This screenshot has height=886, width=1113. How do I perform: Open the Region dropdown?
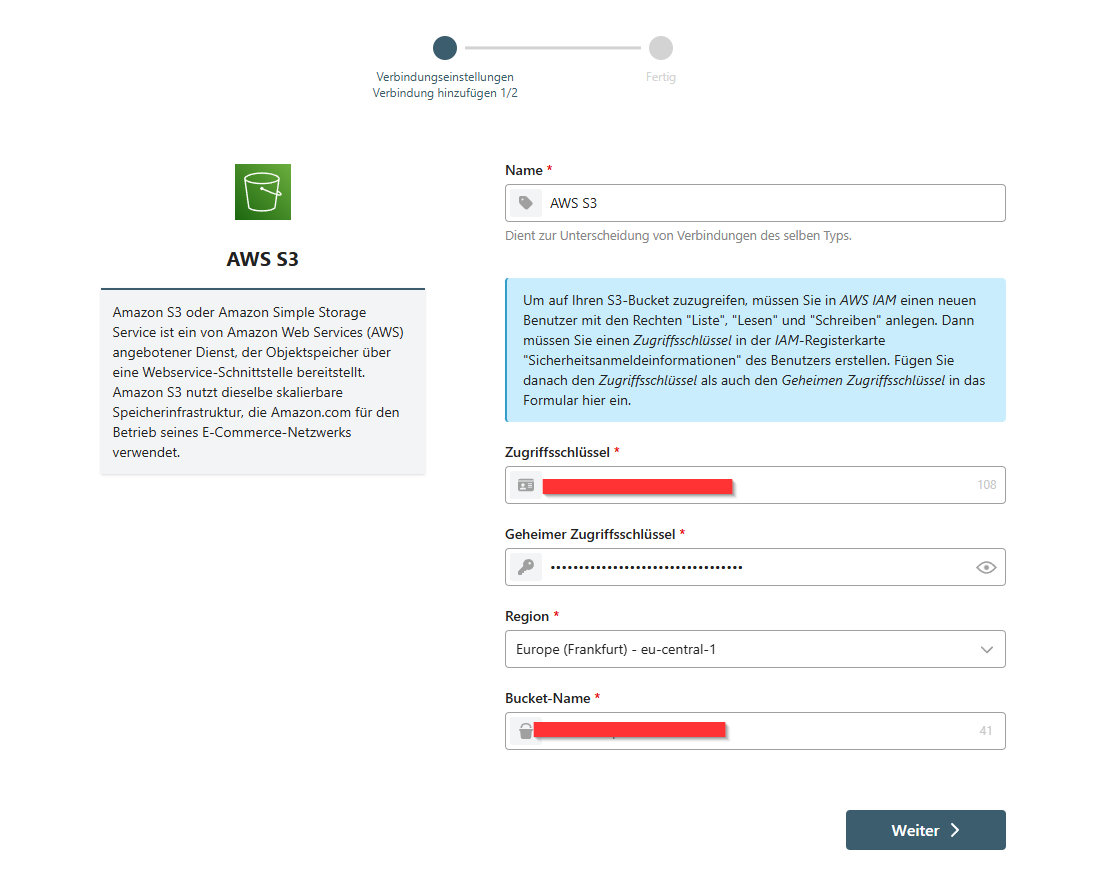click(755, 649)
